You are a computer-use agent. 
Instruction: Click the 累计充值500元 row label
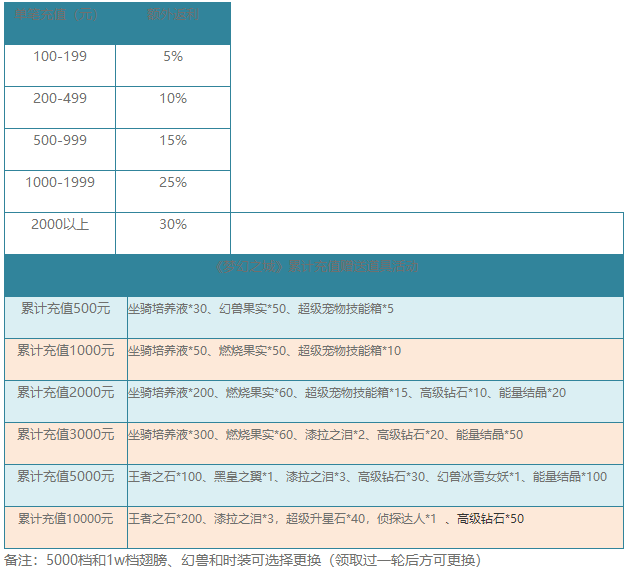66,309
